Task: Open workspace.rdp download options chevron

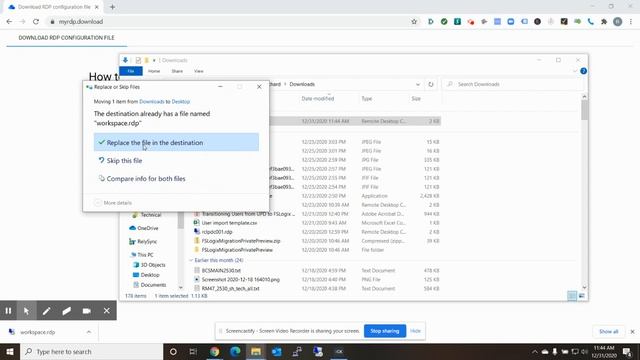Action: pos(89,332)
